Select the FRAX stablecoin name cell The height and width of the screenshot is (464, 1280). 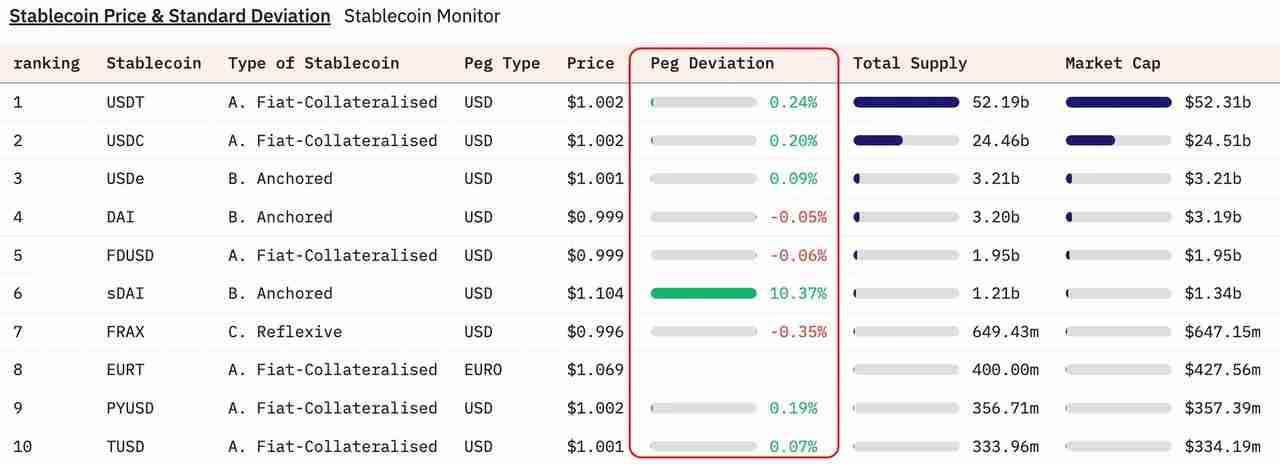click(125, 331)
